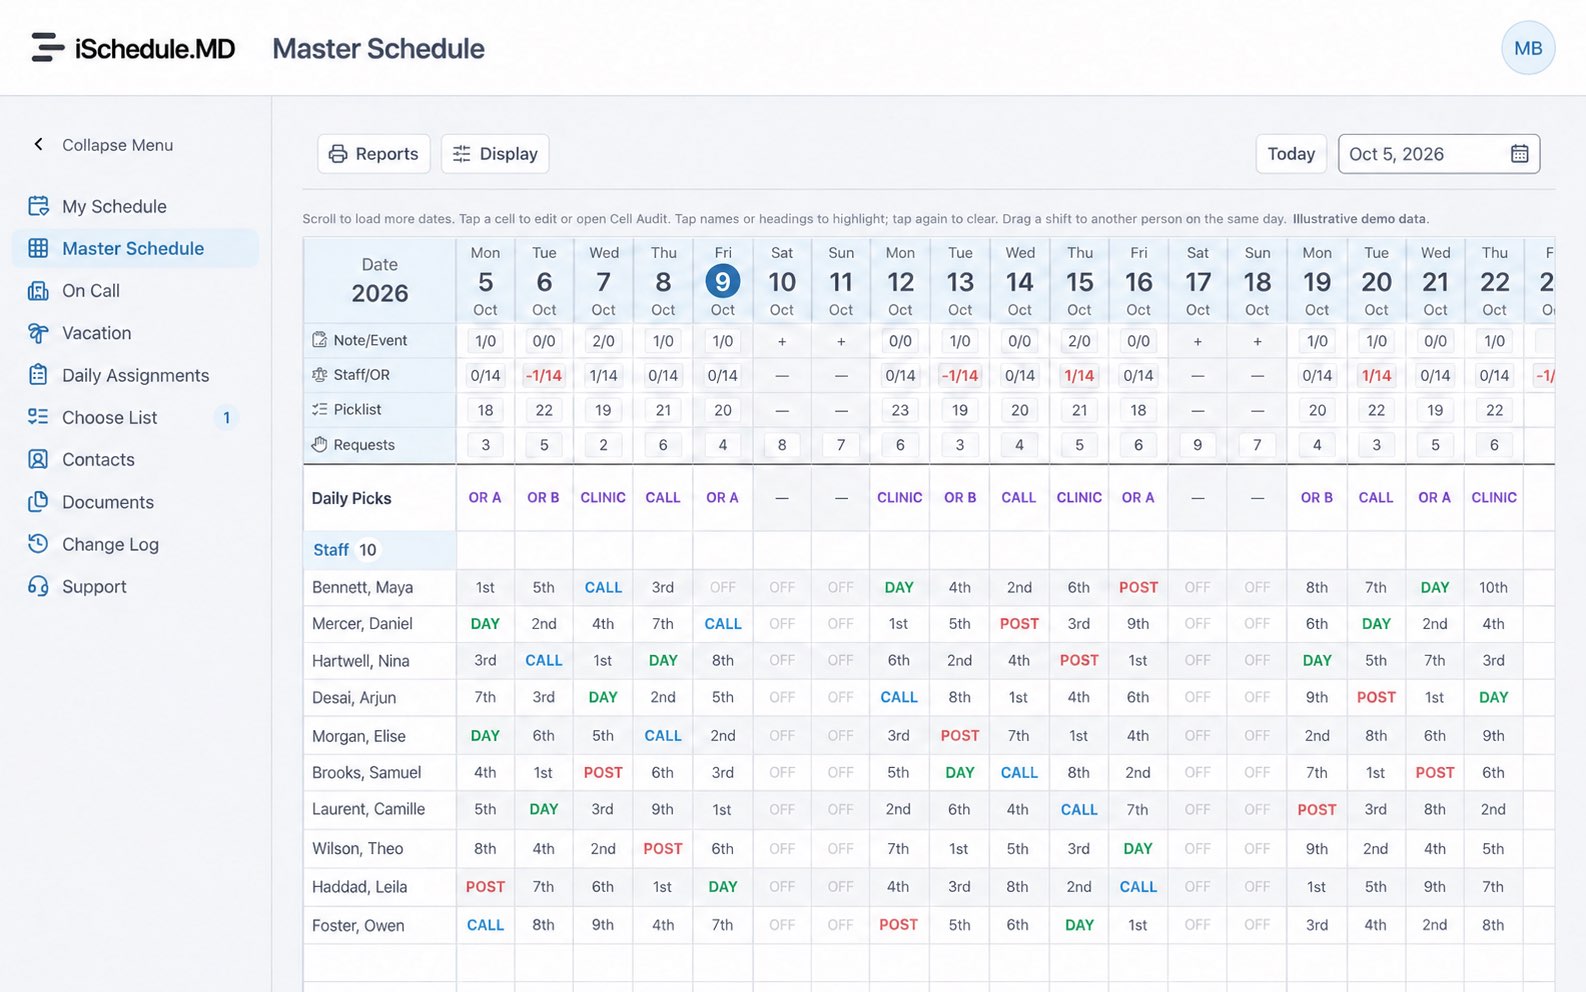The image size is (1586, 992).
Task: Select Choose List menu item
Action: point(135,417)
